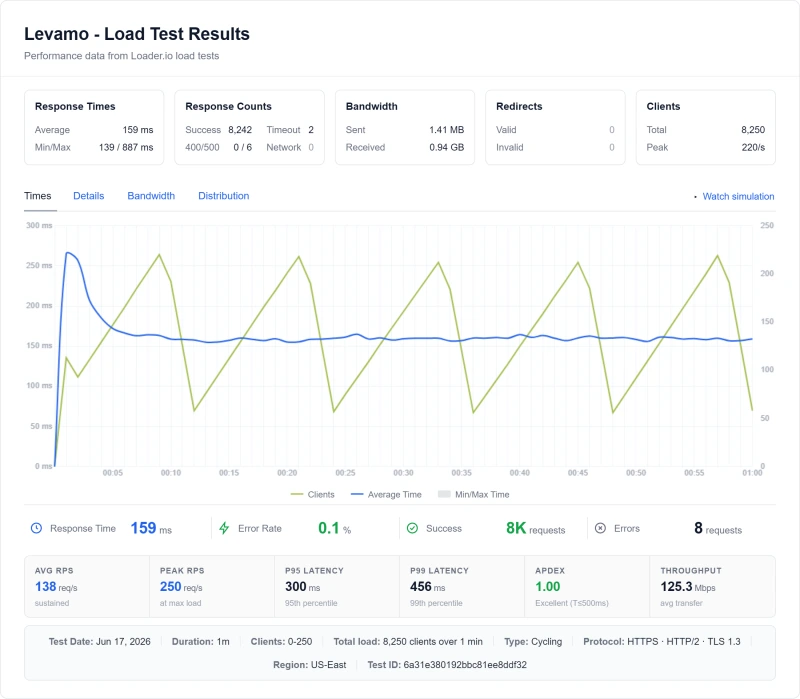This screenshot has height=699, width=800.
Task: Click the Response Counts card title
Action: (x=228, y=106)
